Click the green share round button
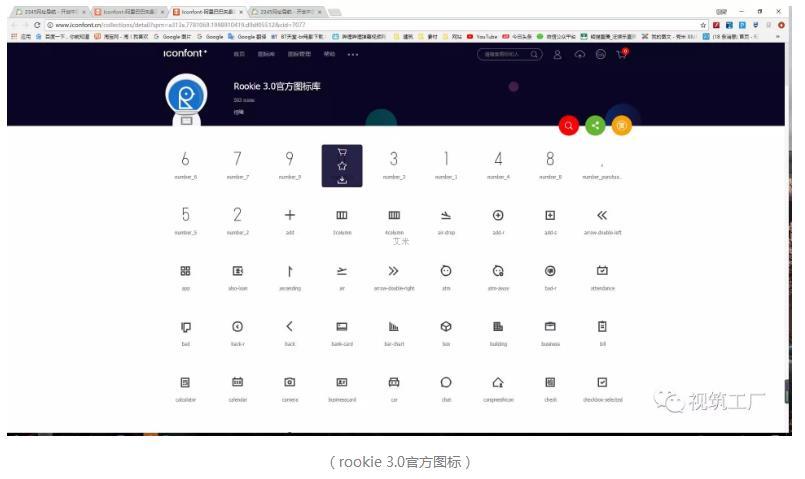 pyautogui.click(x=595, y=126)
